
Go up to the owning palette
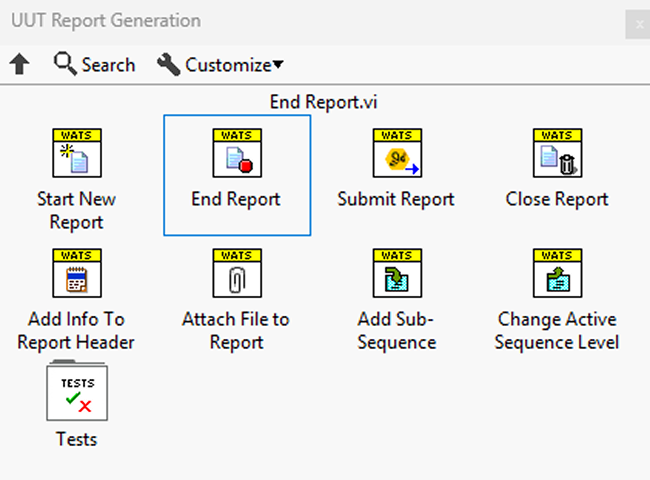20,65
